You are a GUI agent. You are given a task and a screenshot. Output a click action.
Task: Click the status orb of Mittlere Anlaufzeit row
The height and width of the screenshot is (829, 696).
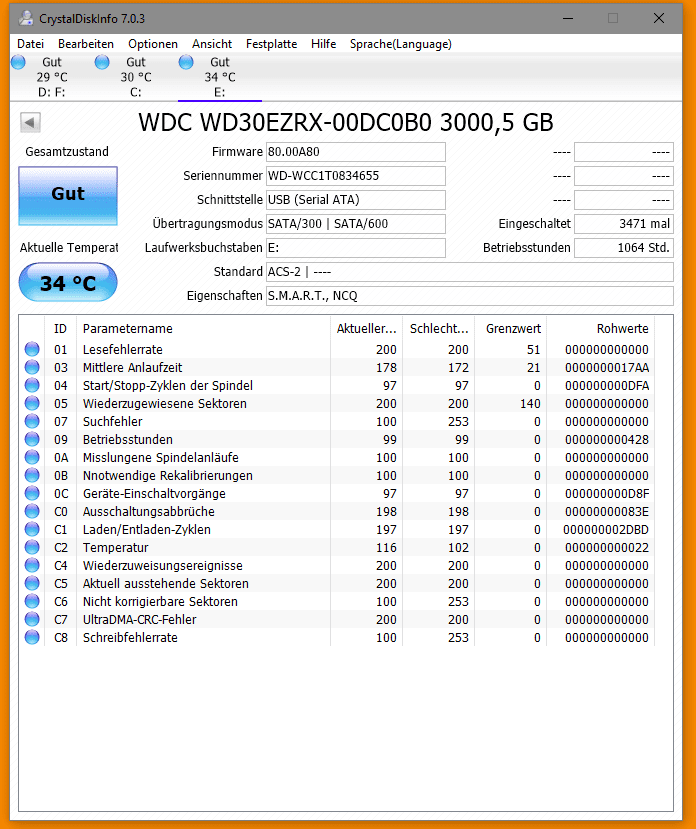[x=32, y=367]
